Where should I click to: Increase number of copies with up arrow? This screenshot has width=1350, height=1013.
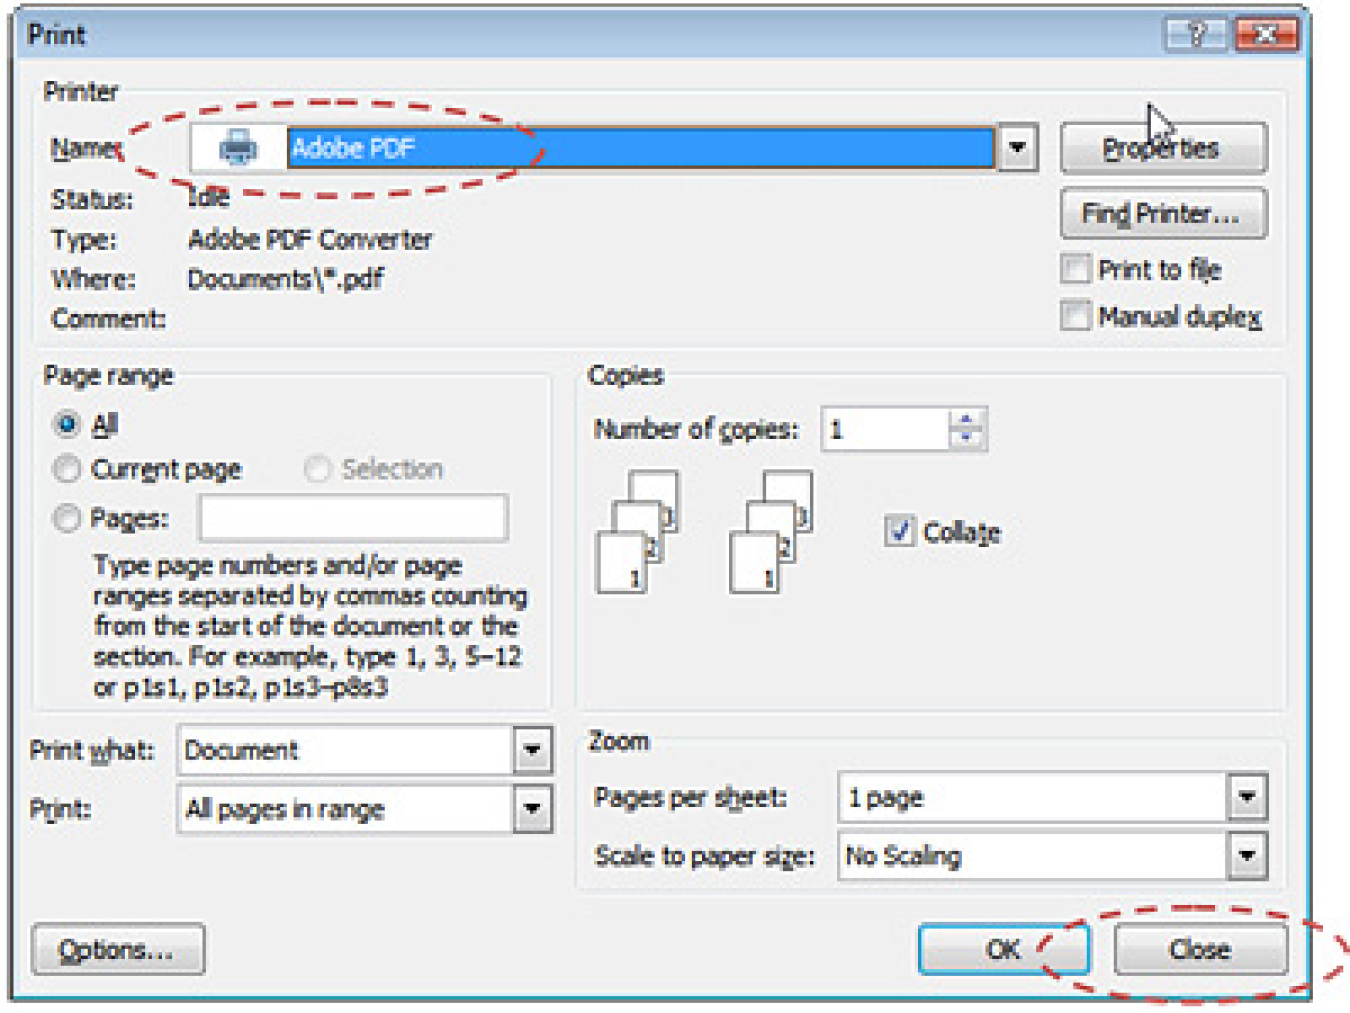966,419
